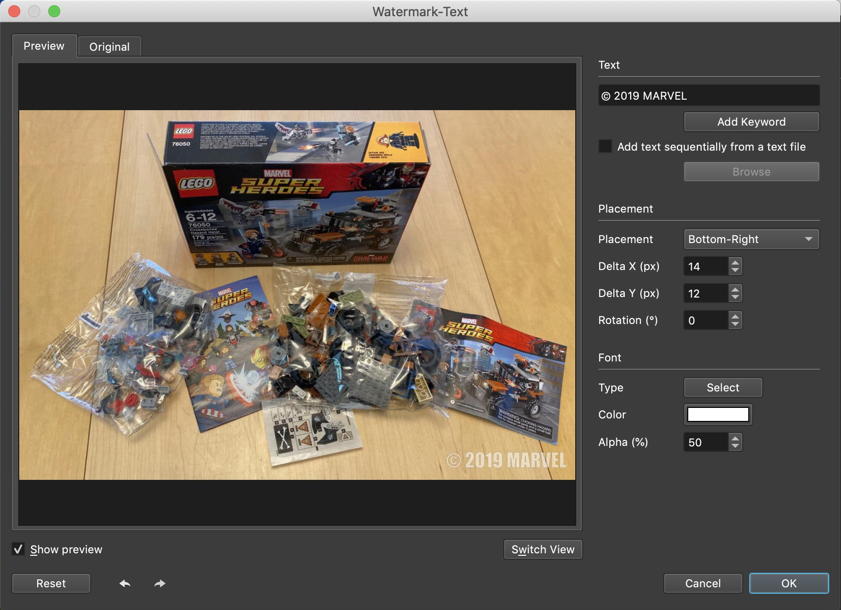Increase Delta Y with the up arrow
Viewport: 841px width, 610px height.
click(x=735, y=289)
